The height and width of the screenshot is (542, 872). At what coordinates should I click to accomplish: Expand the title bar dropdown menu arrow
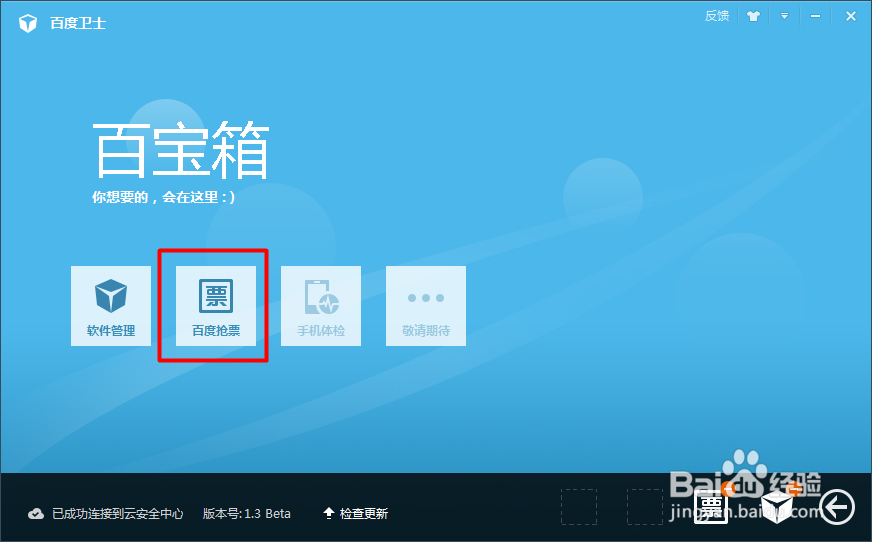click(x=784, y=16)
